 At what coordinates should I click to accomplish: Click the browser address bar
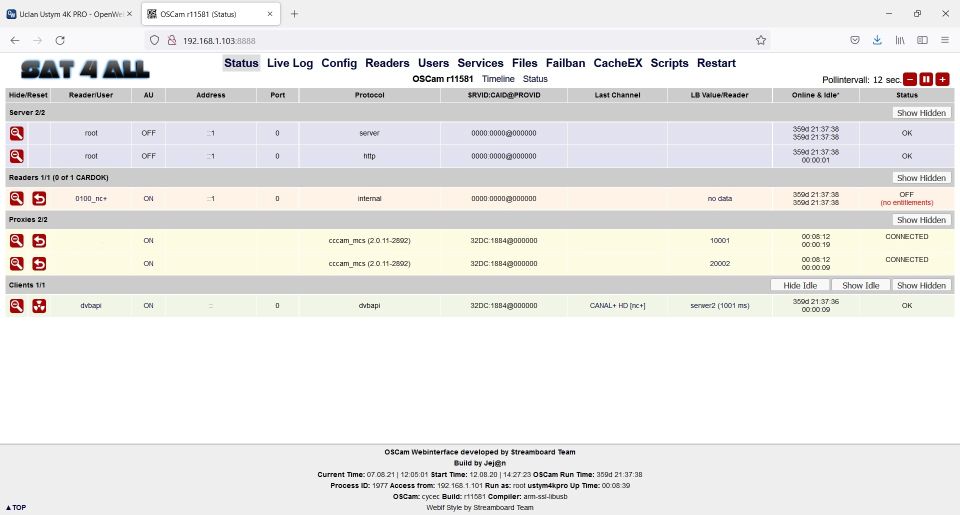pyautogui.click(x=450, y=40)
